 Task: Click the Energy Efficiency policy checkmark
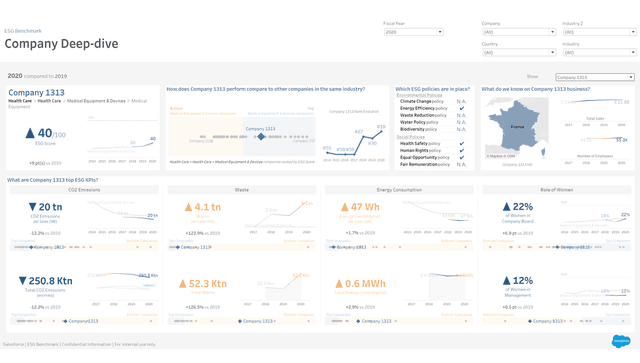coord(462,109)
